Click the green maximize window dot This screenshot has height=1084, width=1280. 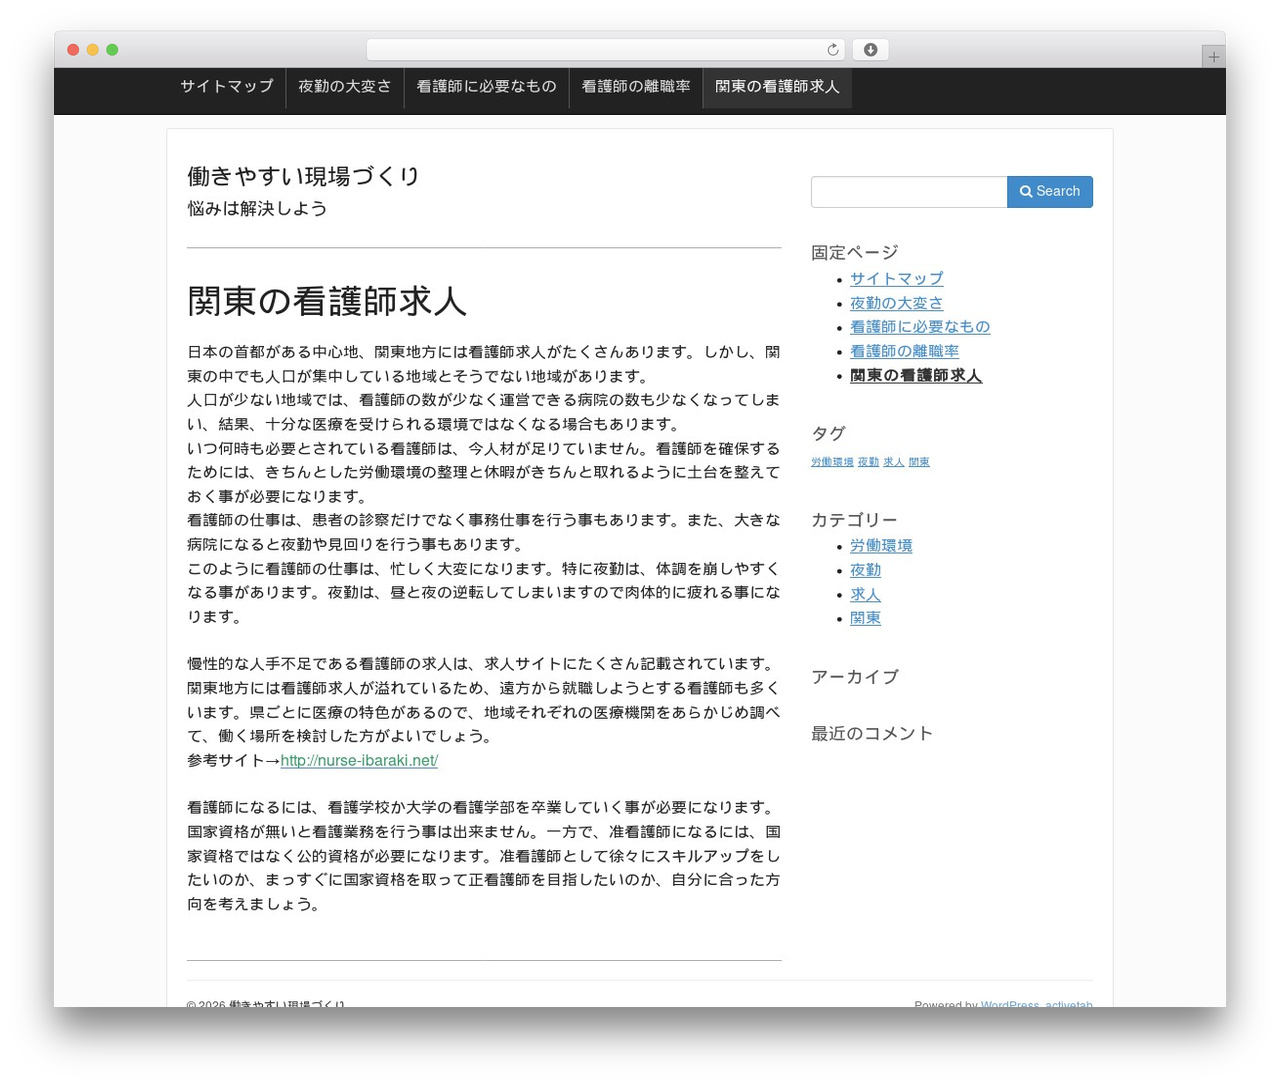click(112, 50)
